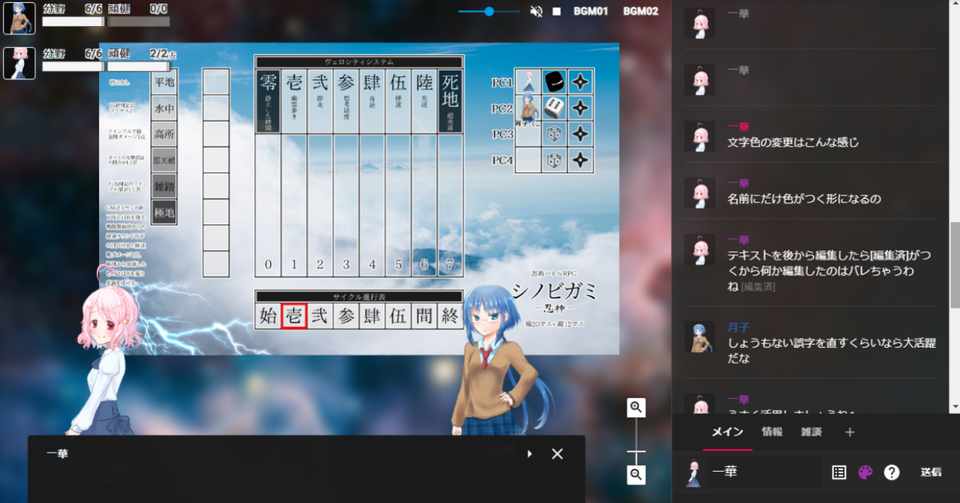This screenshot has height=503, width=960.
Task: Open the dice list icon in chat bar
Action: [x=839, y=472]
